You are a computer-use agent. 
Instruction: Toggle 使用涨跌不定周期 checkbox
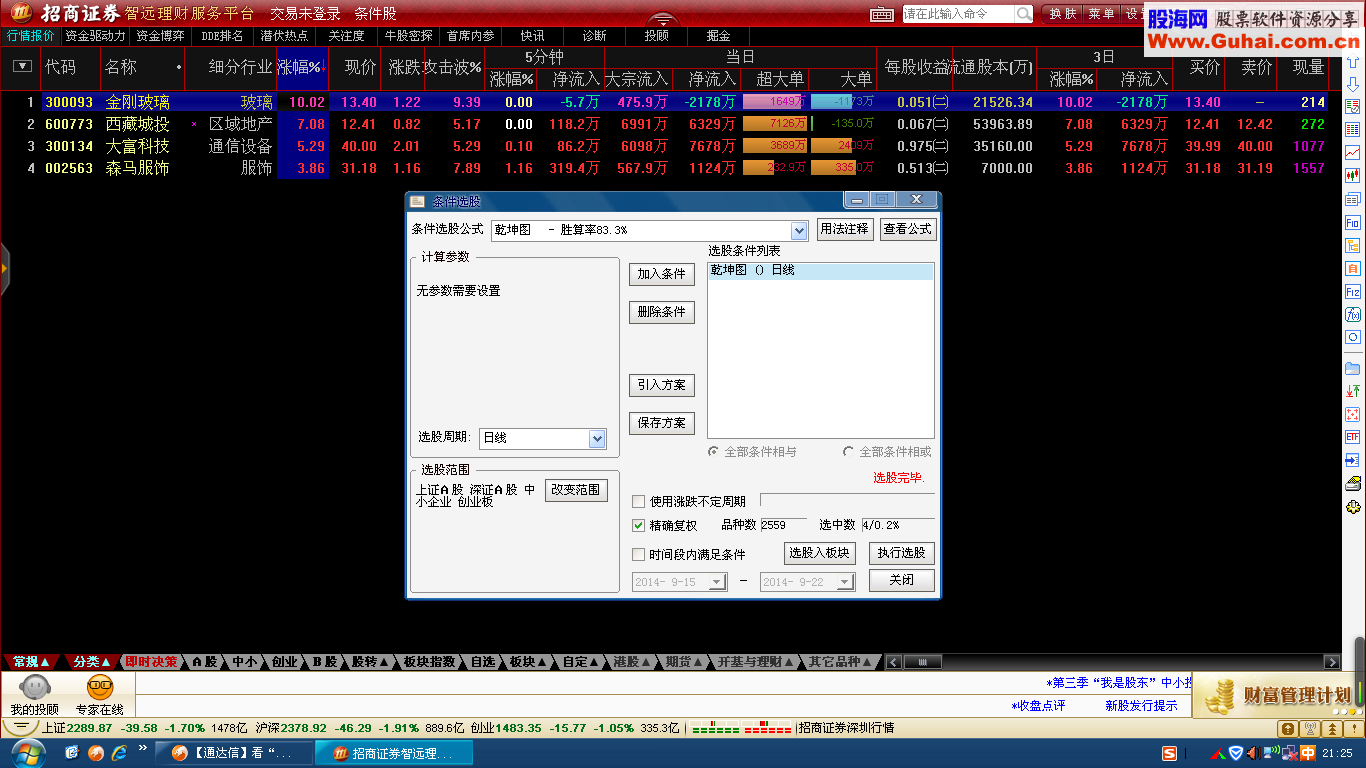tap(639, 502)
